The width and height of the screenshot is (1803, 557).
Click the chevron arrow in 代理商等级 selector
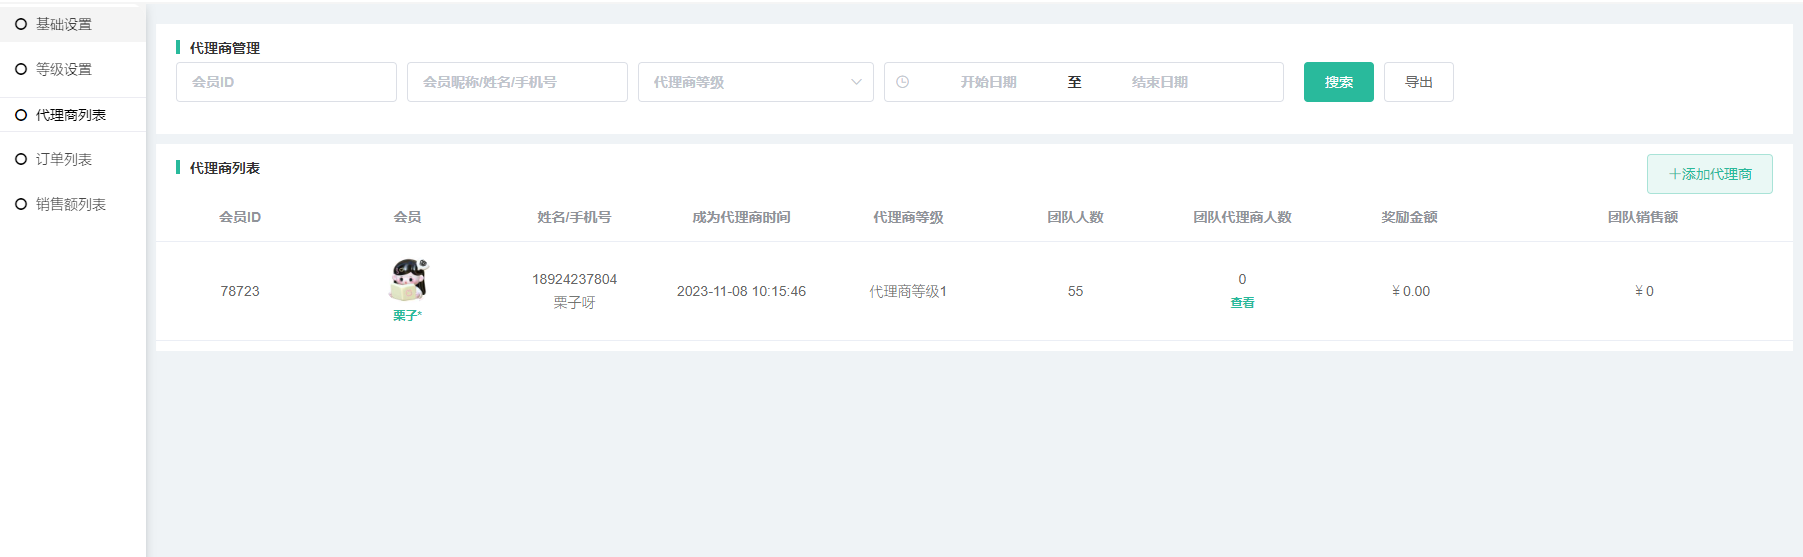856,82
